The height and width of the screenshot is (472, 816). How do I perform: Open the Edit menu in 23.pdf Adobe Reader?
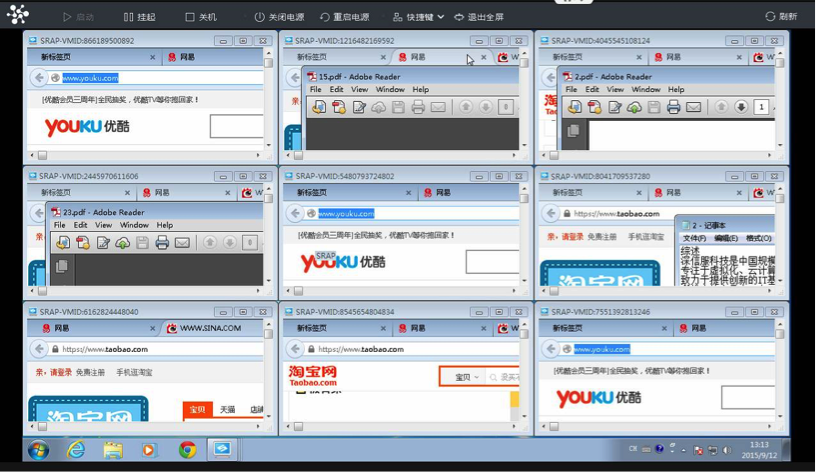click(80, 225)
